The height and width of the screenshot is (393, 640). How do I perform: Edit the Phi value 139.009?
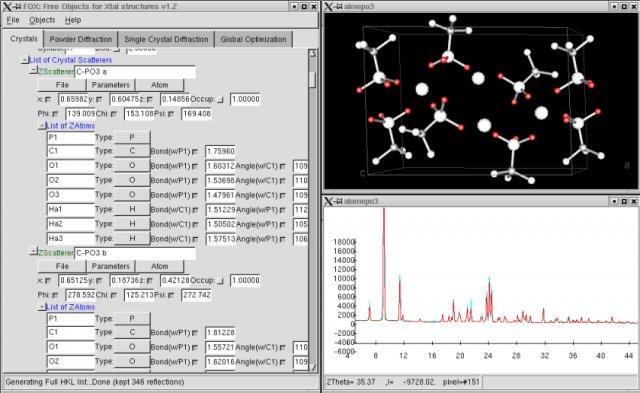click(80, 113)
